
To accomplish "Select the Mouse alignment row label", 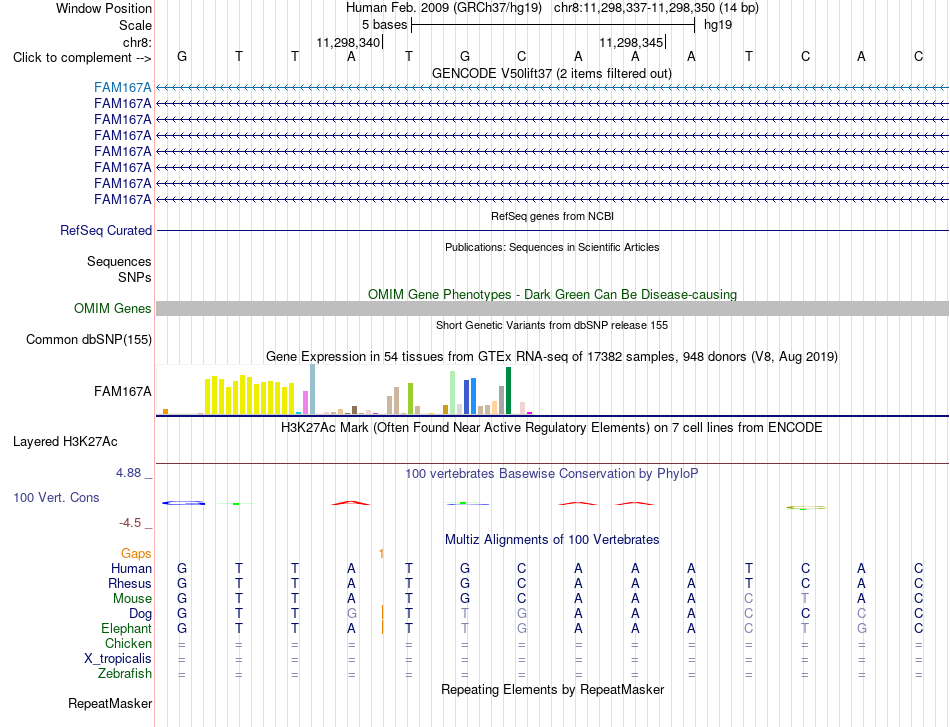I will pos(132,599).
